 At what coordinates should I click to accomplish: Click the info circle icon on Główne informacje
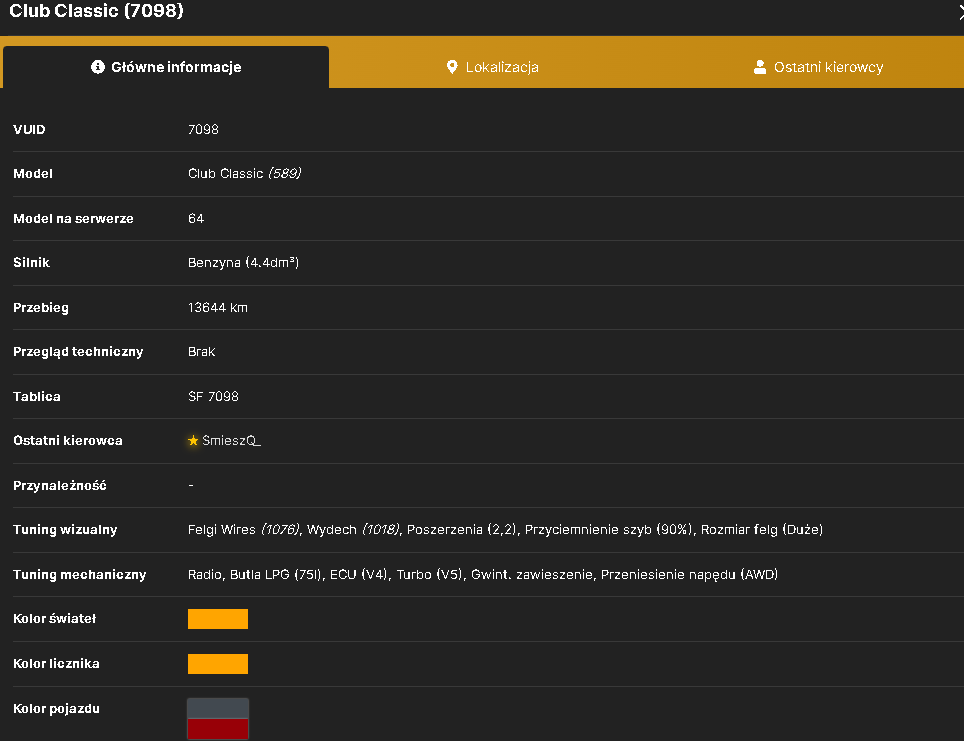(98, 67)
